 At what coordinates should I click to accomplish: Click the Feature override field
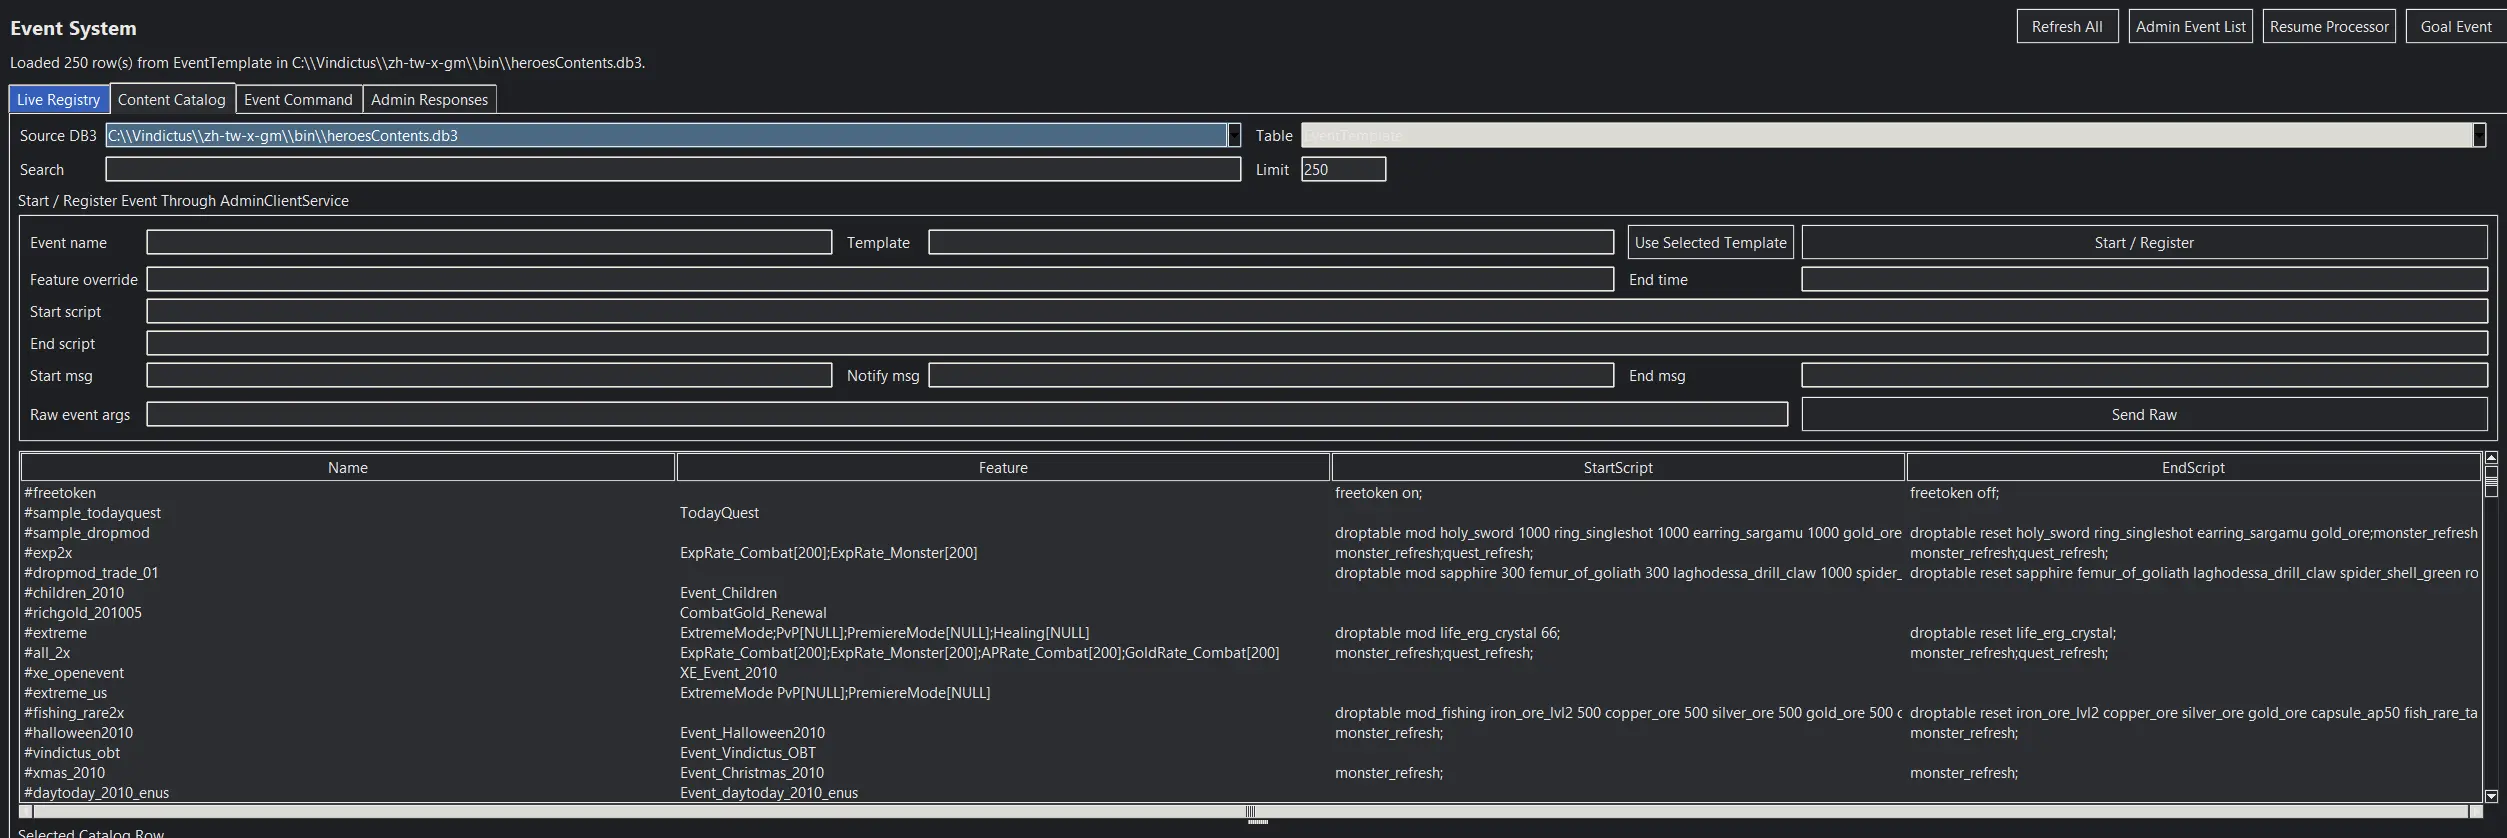click(880, 279)
